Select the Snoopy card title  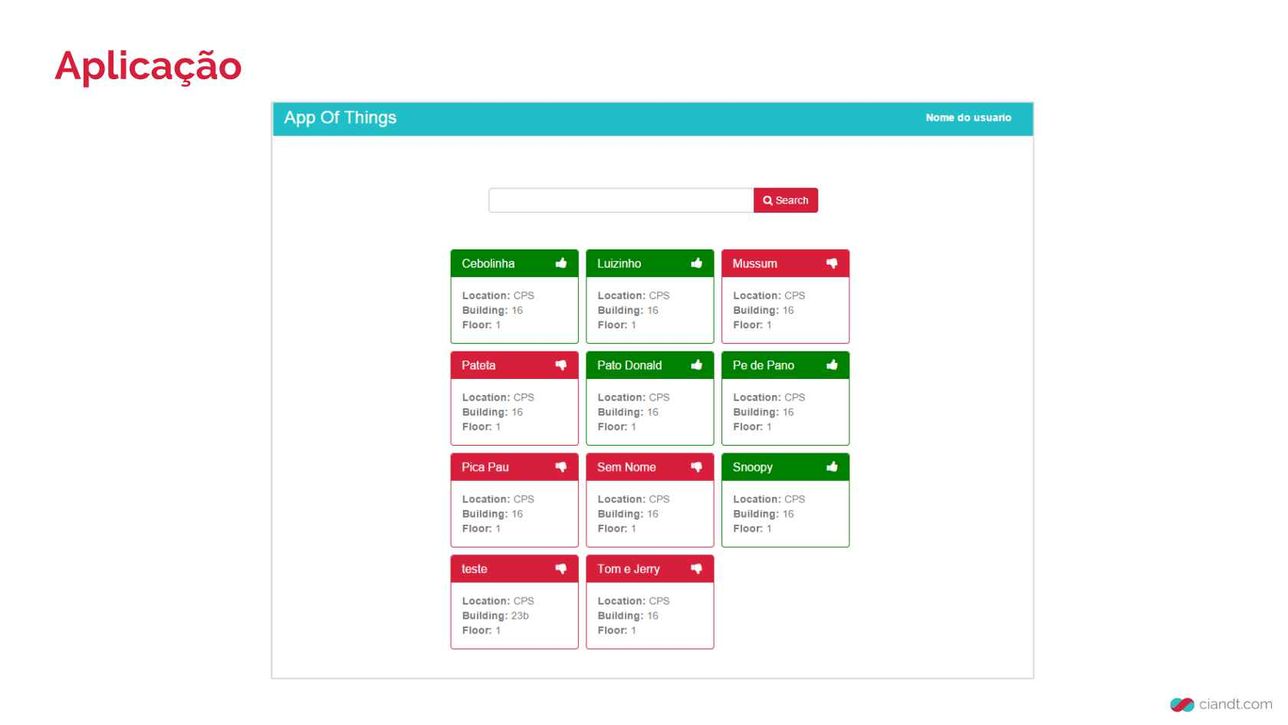pos(753,468)
